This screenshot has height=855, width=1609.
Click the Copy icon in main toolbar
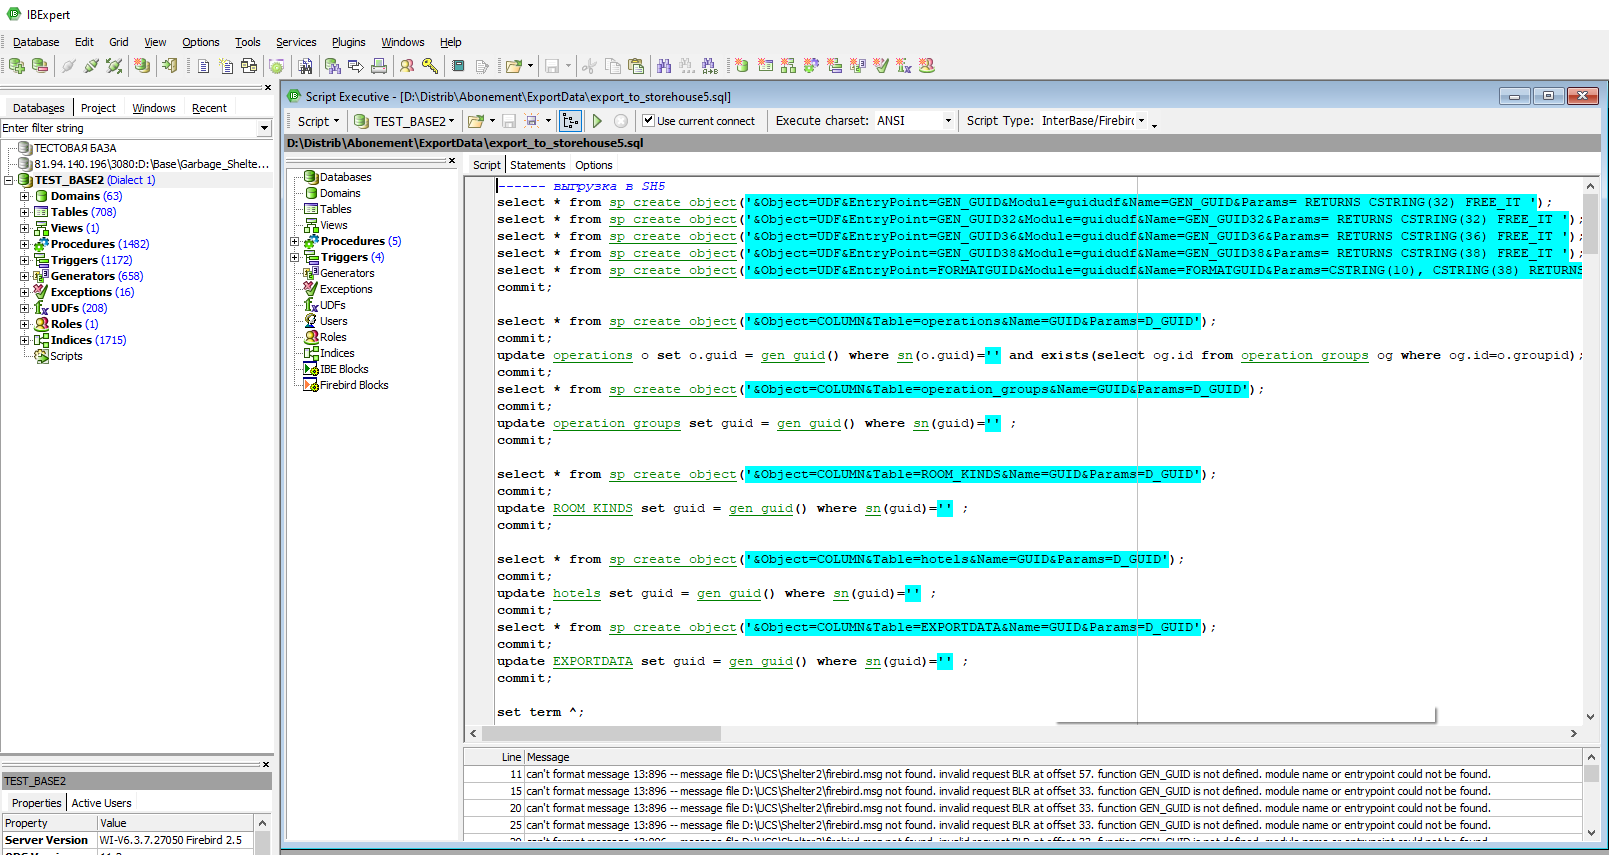[x=612, y=66]
